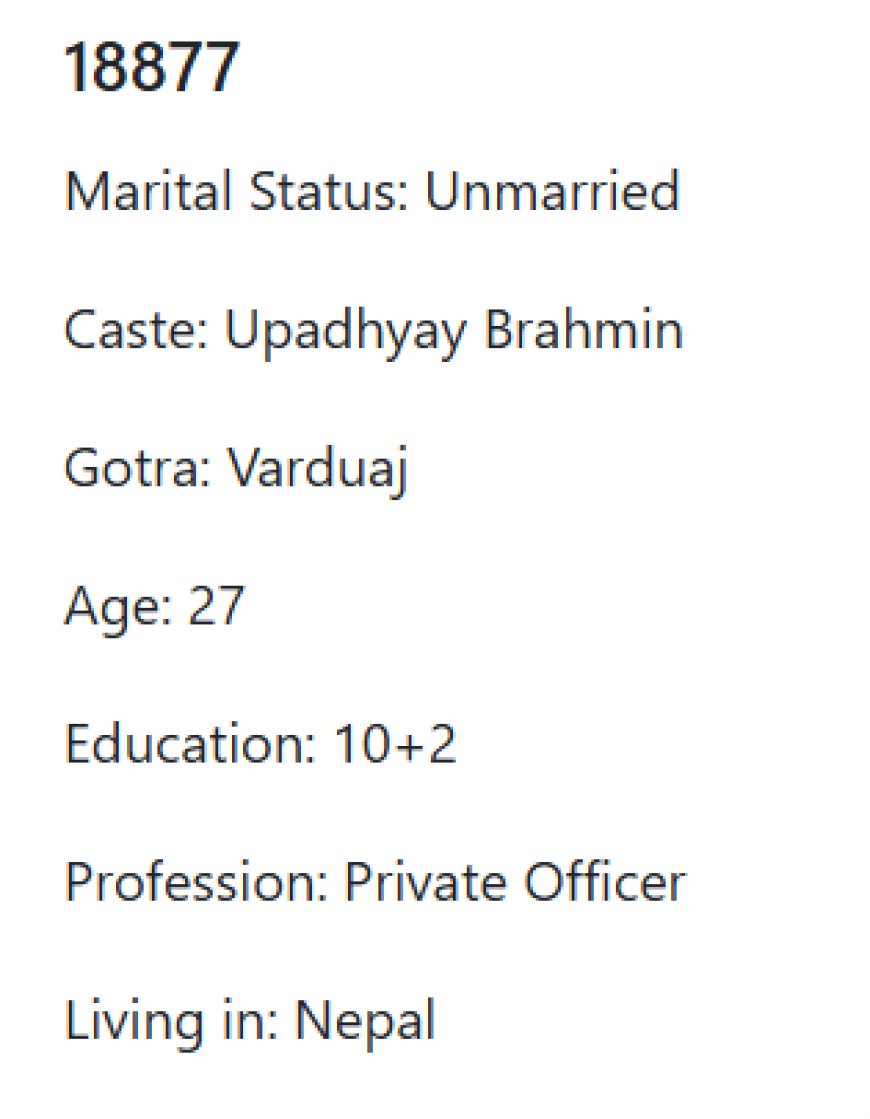The image size is (870, 1119).
Task: Click the word Living
Action: tap(134, 1023)
